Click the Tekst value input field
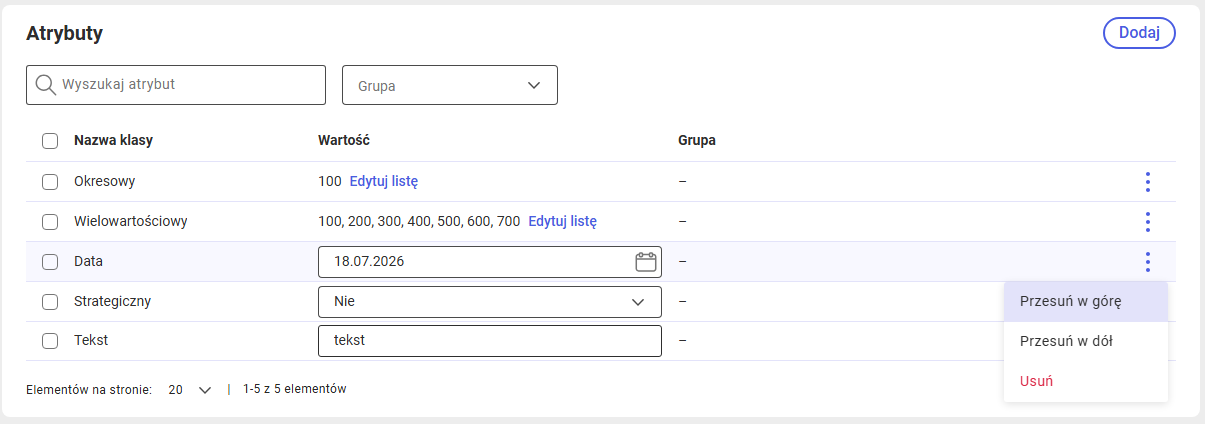This screenshot has height=424, width=1205. pyautogui.click(x=490, y=341)
